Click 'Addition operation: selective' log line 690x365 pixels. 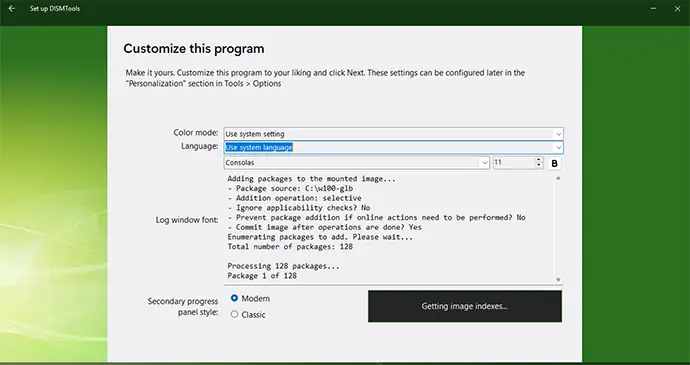click(294, 198)
